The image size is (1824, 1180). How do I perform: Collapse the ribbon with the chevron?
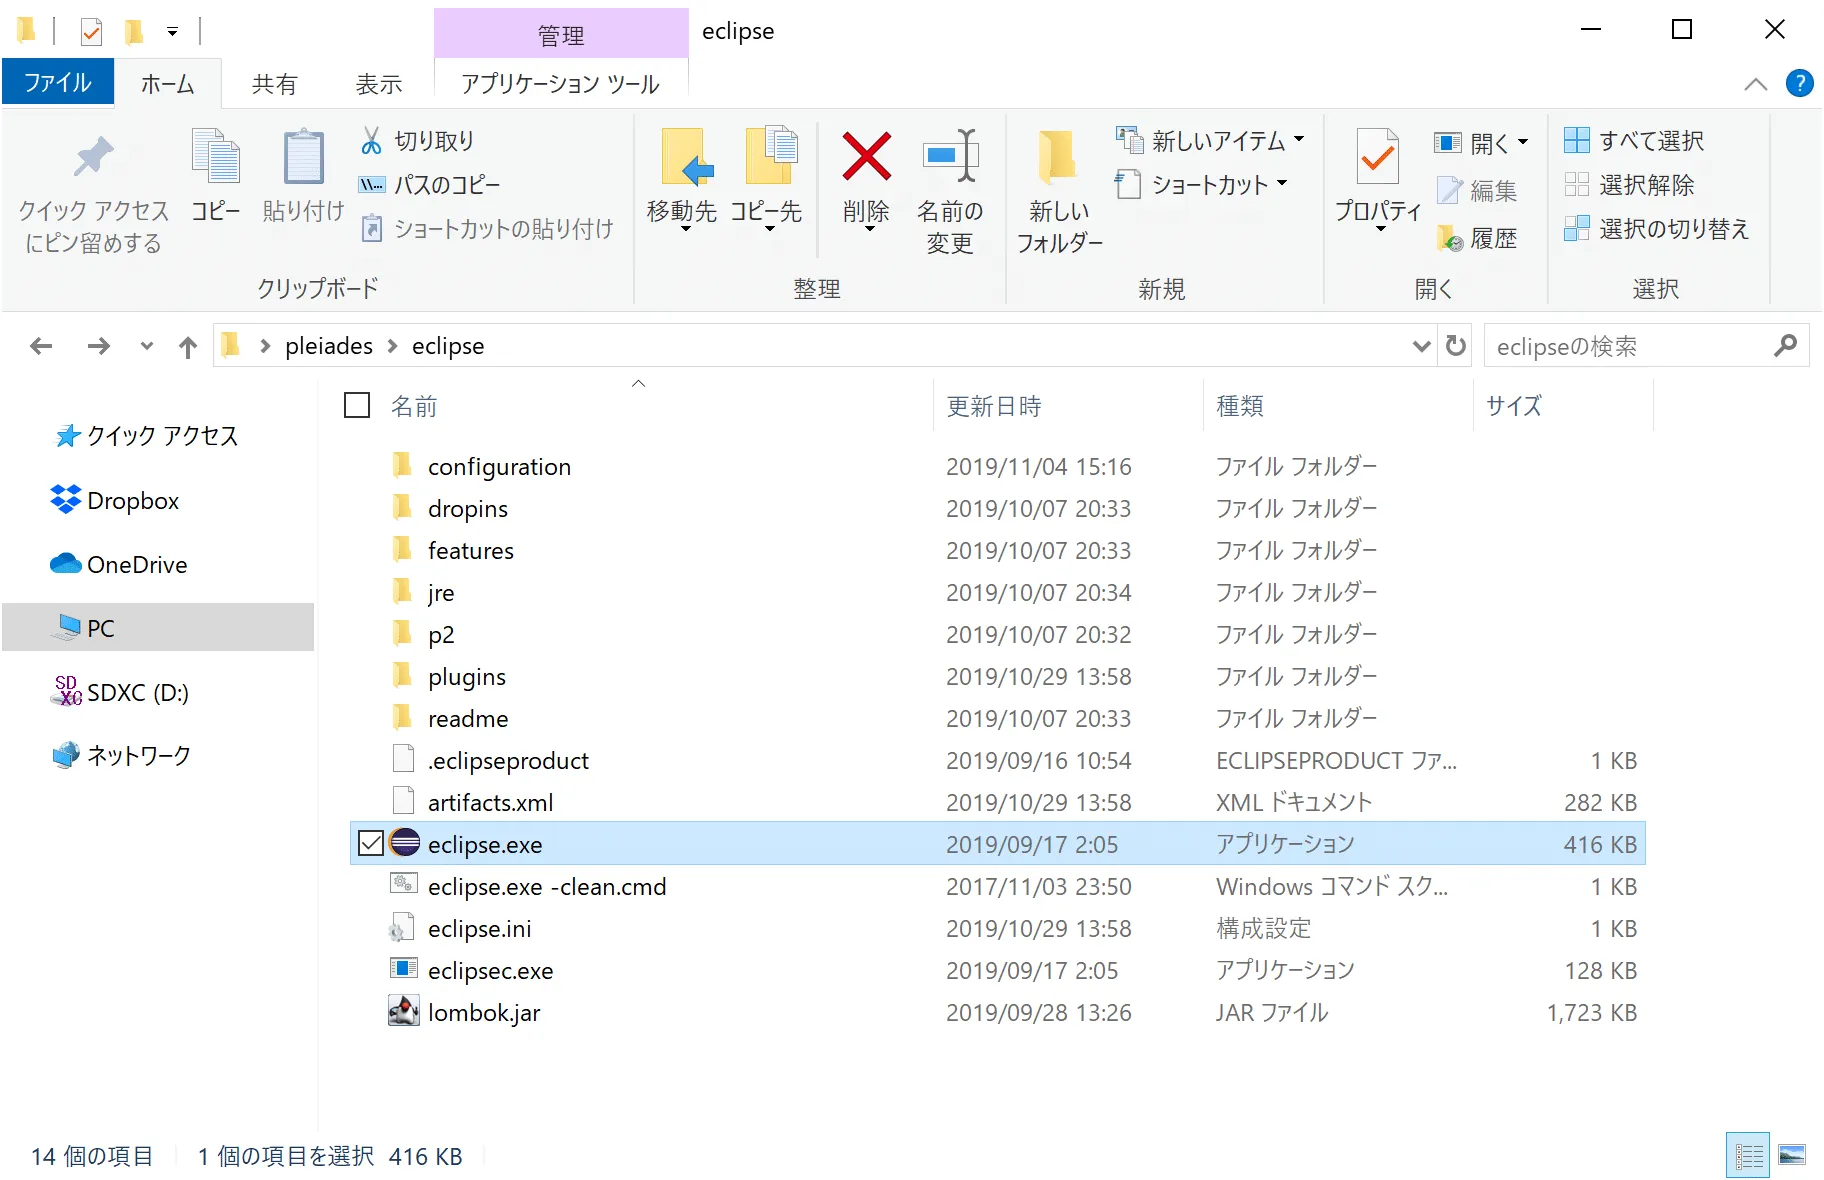tap(1755, 84)
